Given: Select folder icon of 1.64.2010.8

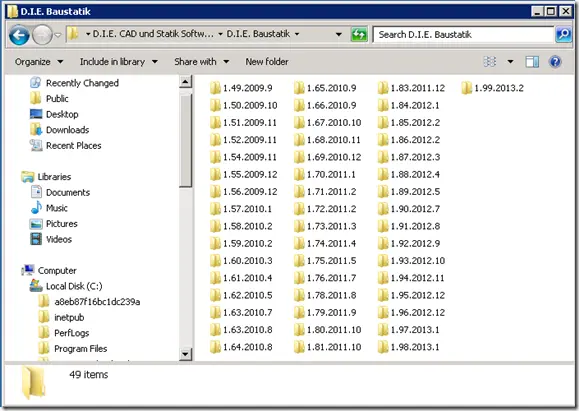Looking at the screenshot, I should coord(215,347).
